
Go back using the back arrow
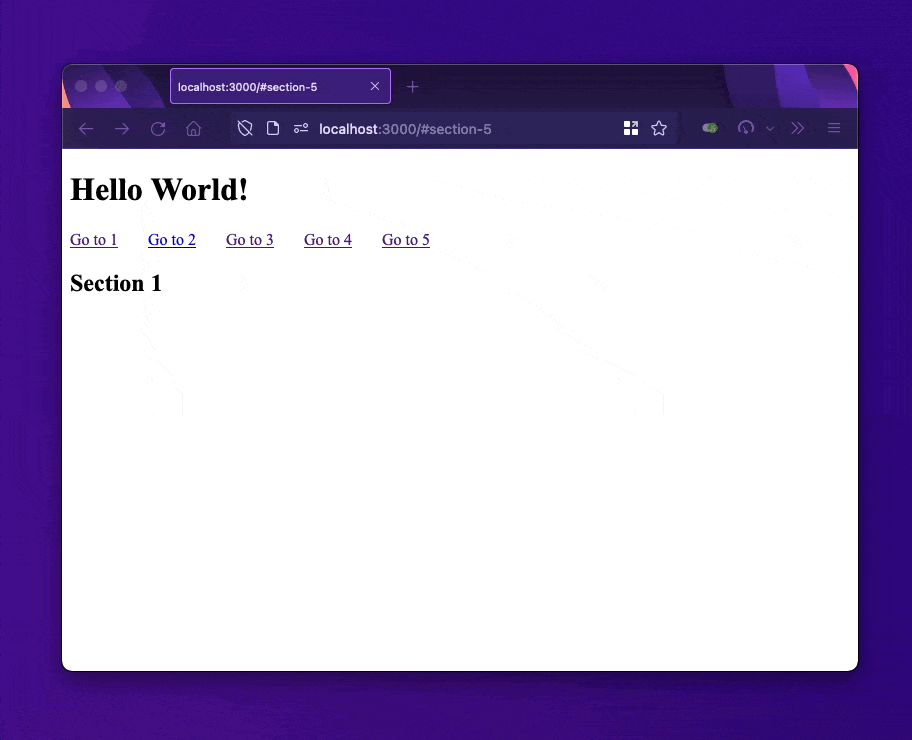86,129
